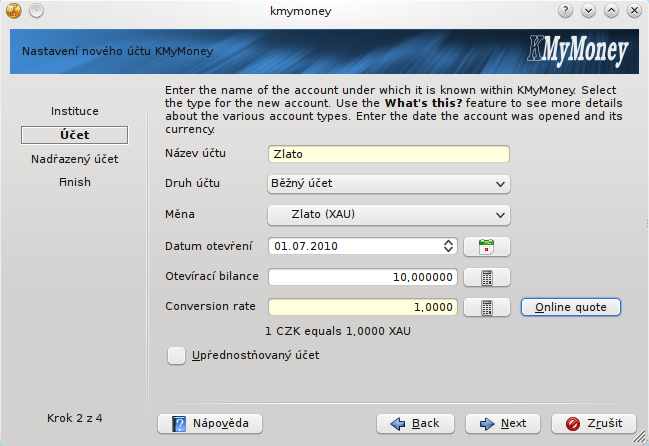The image size is (649, 446).
Task: Select the Nadřazený účet step
Action: click(75, 159)
